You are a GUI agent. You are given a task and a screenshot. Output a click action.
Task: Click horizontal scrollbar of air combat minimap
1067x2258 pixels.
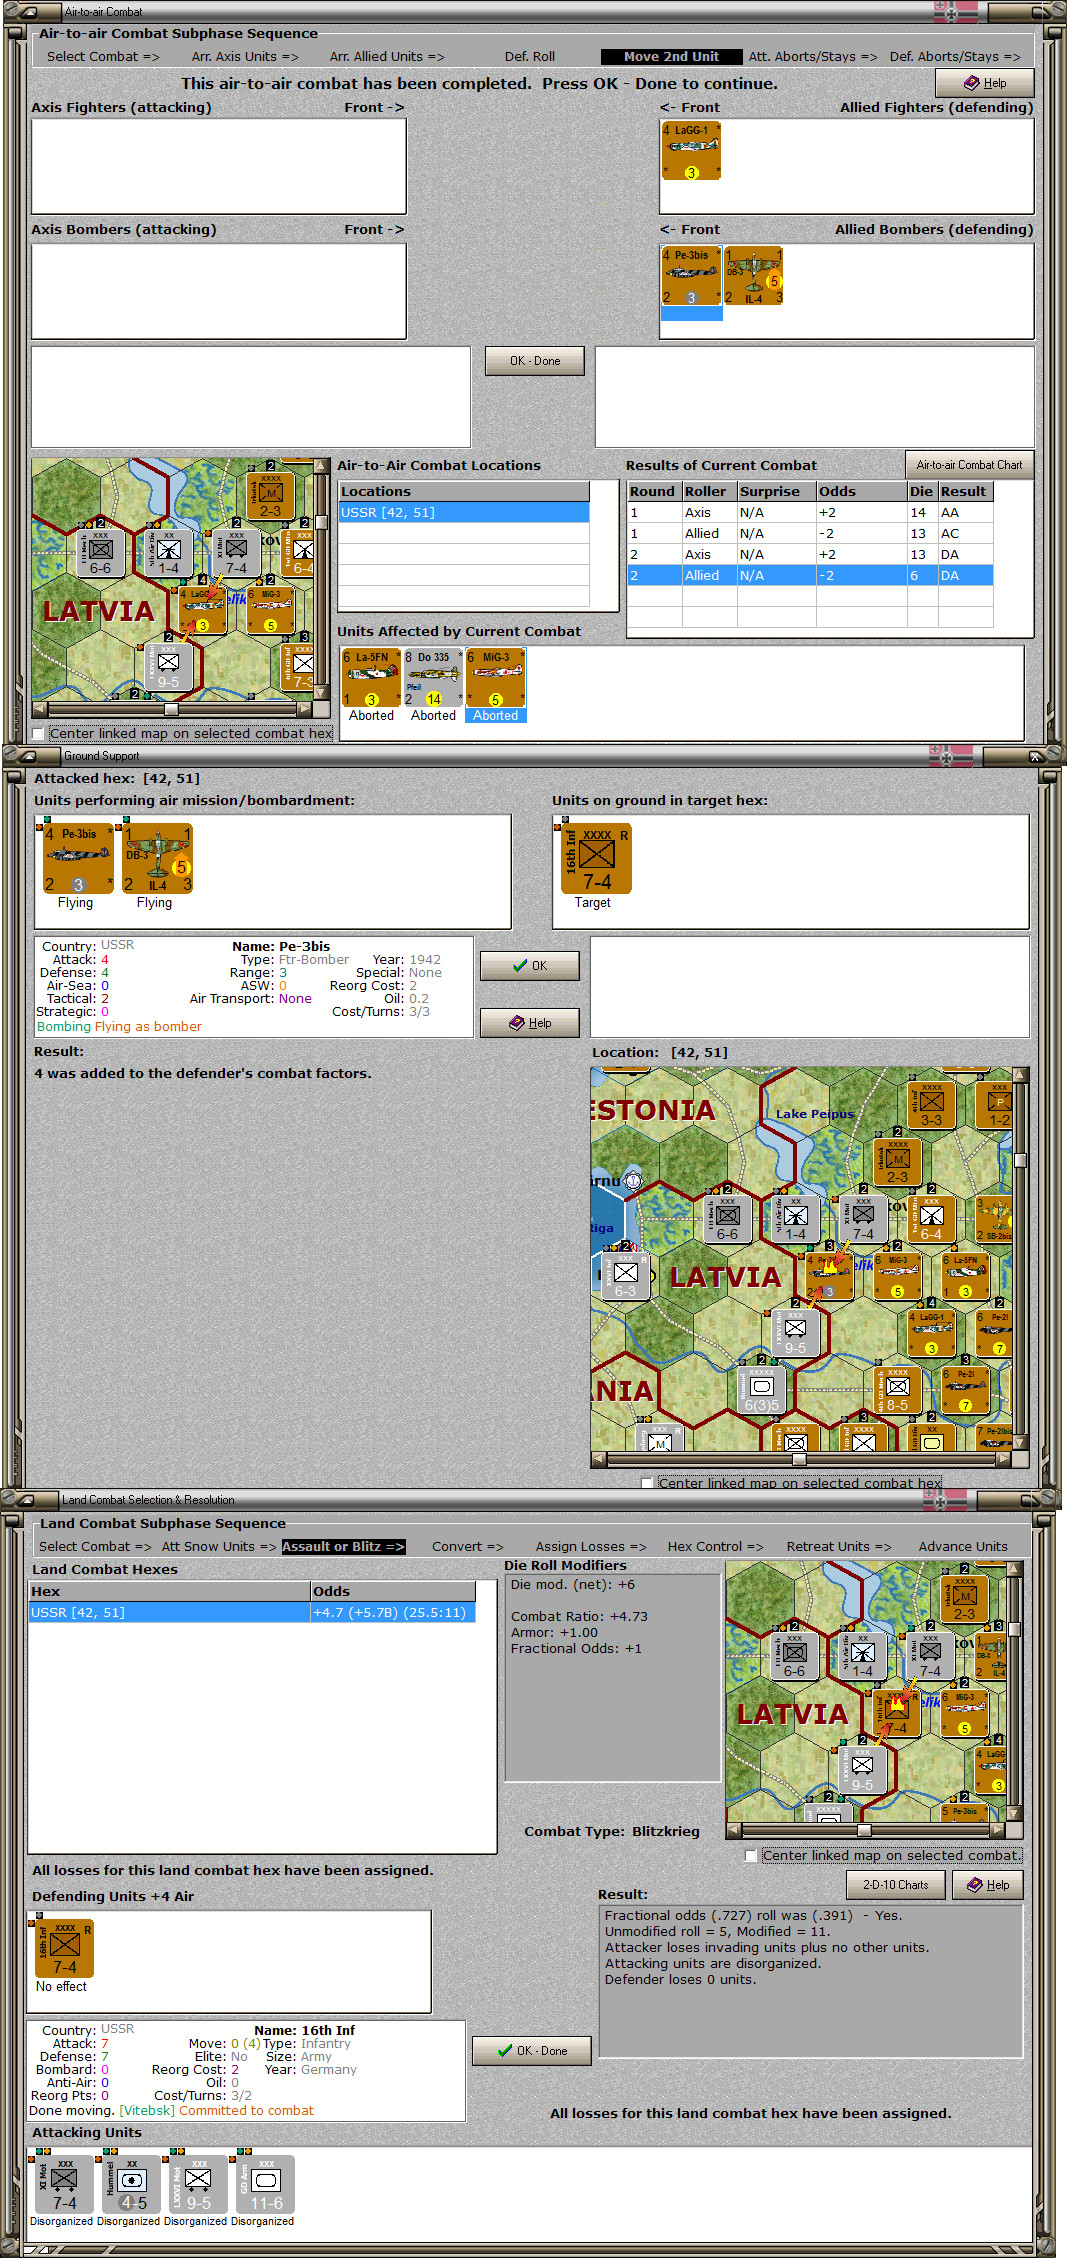pyautogui.click(x=172, y=709)
